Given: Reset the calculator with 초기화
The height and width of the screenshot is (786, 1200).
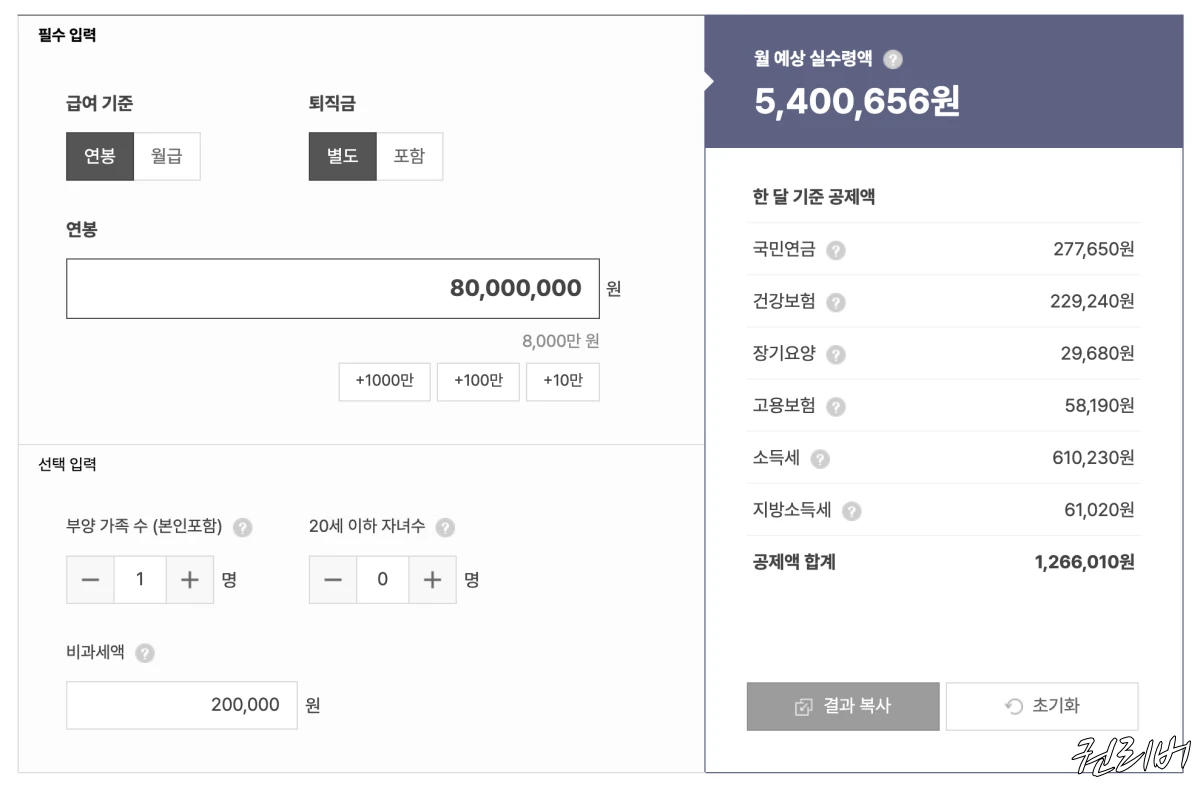Looking at the screenshot, I should 1041,706.
